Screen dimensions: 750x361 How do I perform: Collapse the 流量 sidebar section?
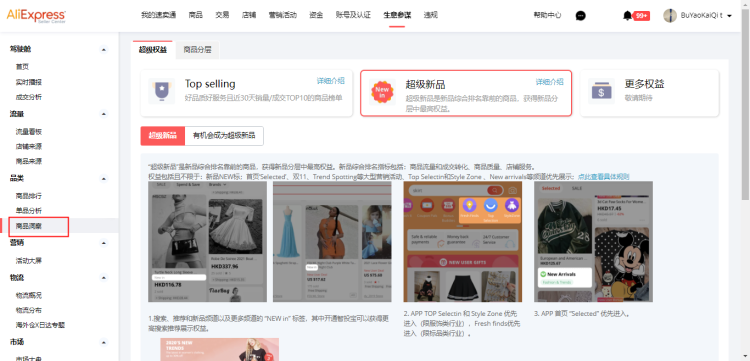pos(104,114)
